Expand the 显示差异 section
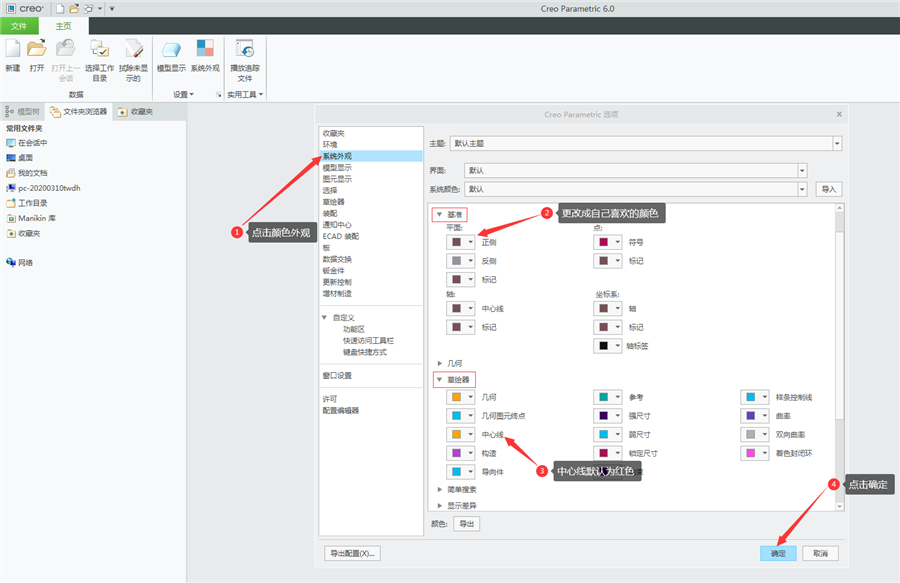This screenshot has height=583, width=900. tap(440, 506)
